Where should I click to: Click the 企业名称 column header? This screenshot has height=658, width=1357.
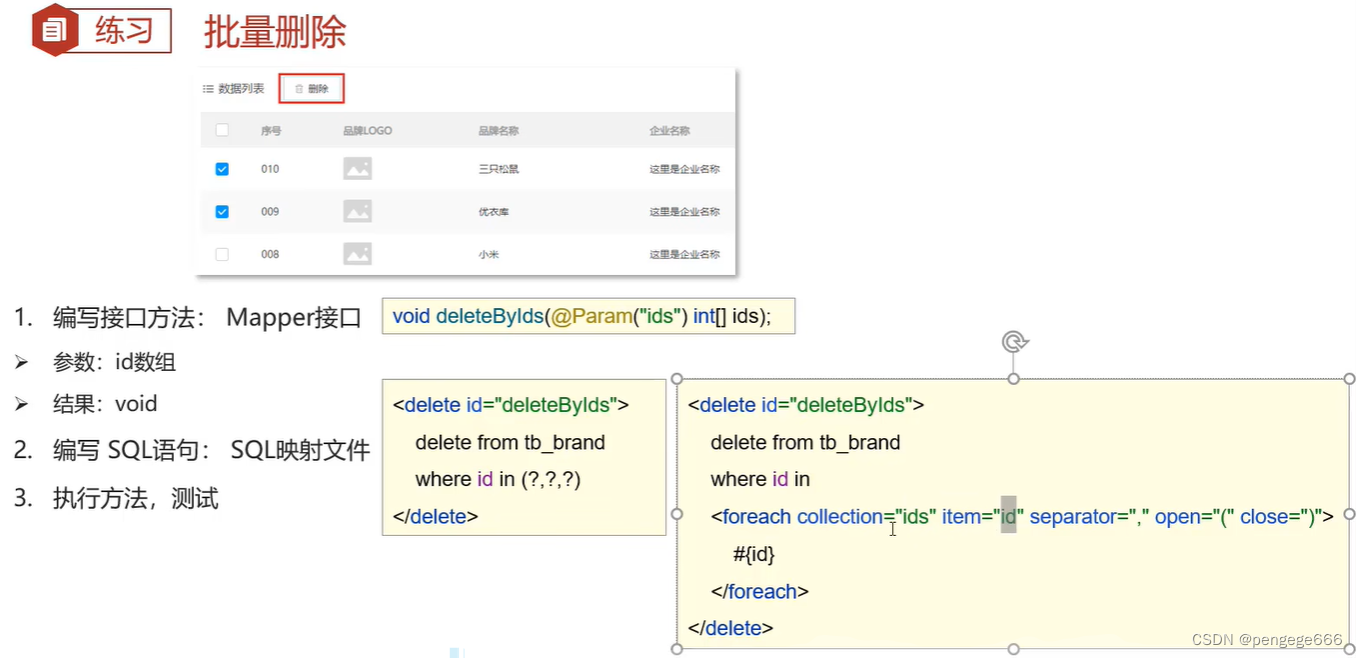pyautogui.click(x=669, y=131)
